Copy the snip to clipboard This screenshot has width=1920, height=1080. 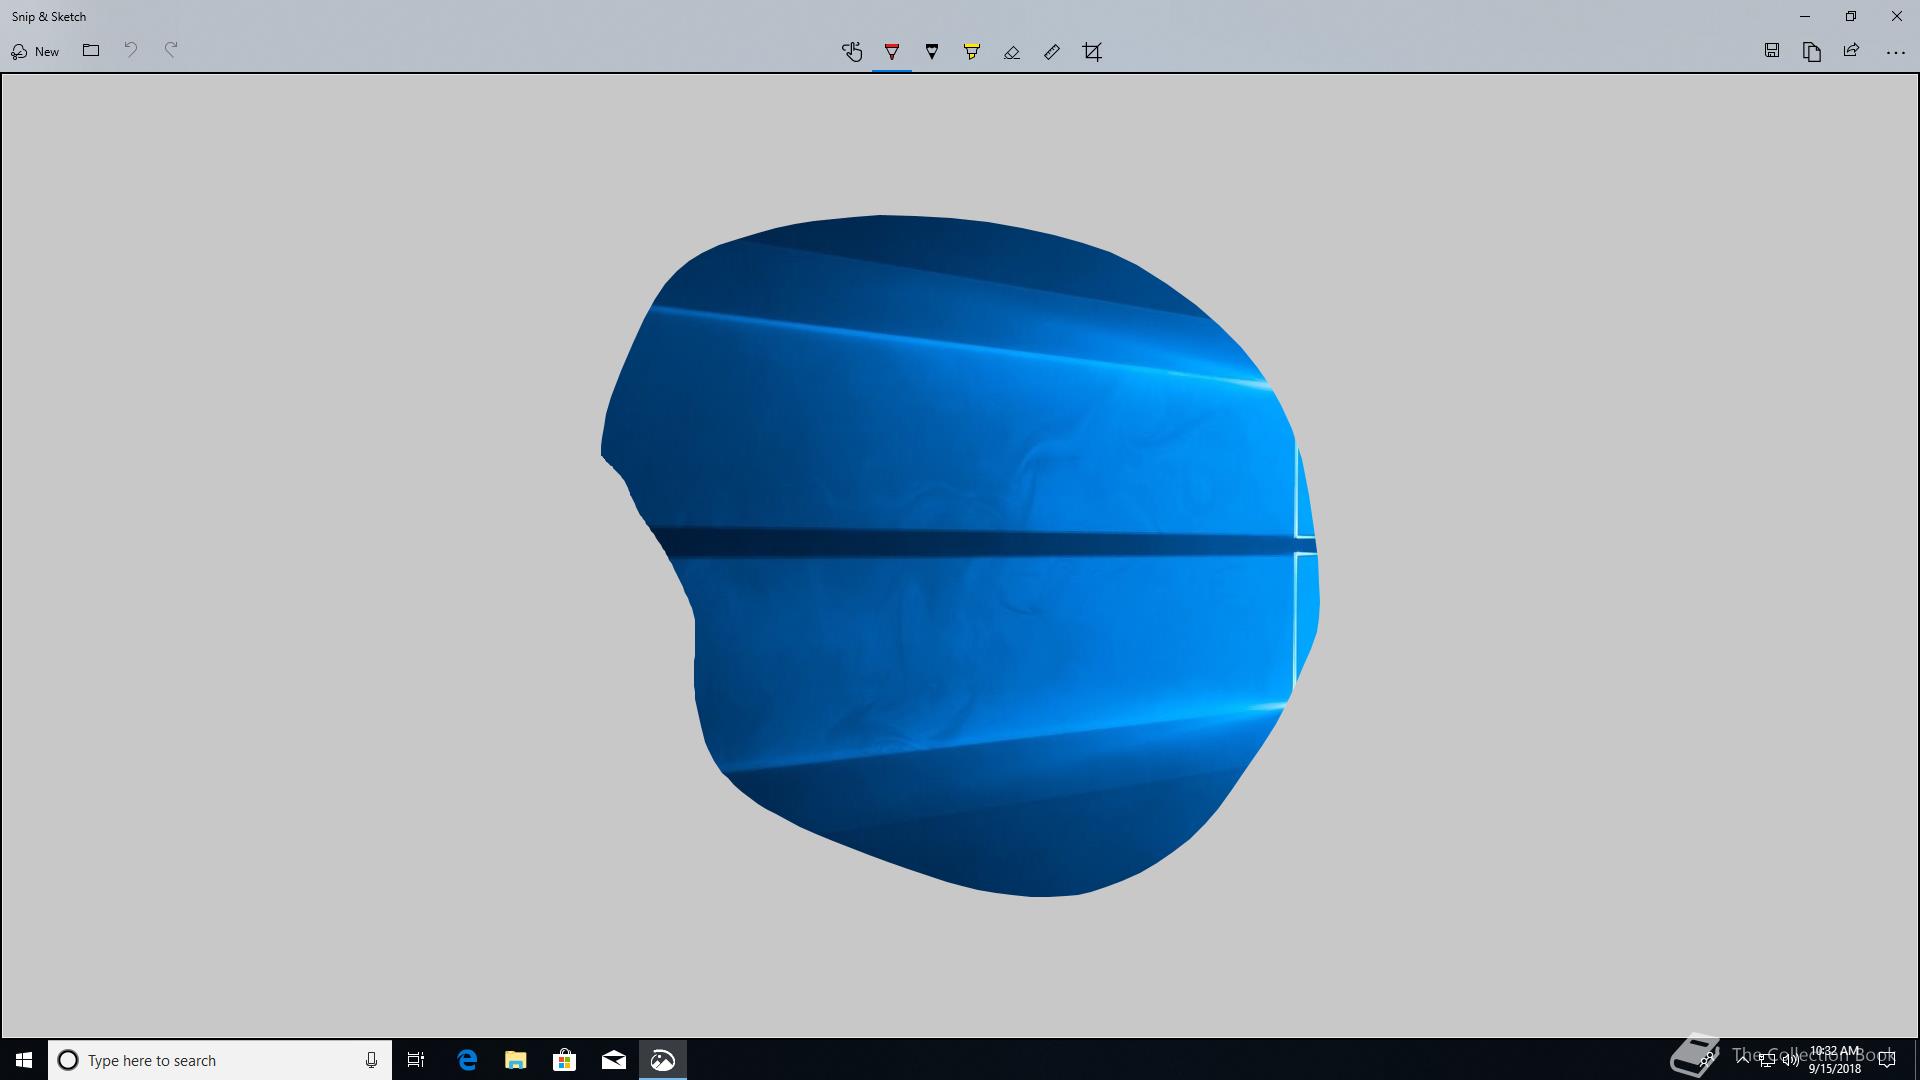pos(1812,51)
